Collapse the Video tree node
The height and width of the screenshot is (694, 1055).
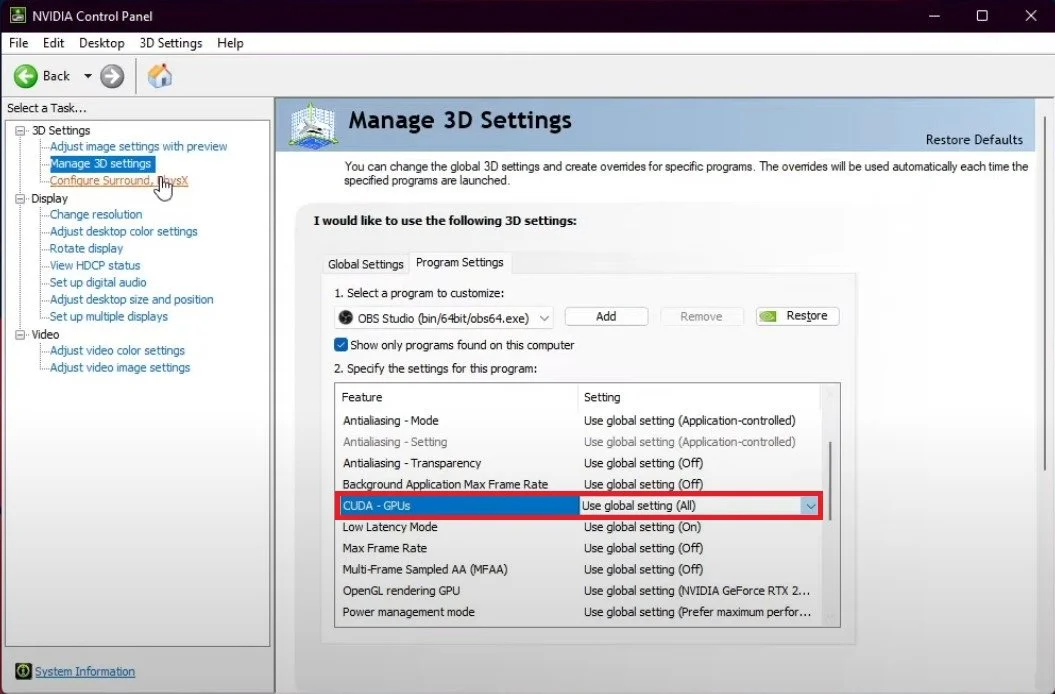(x=20, y=335)
